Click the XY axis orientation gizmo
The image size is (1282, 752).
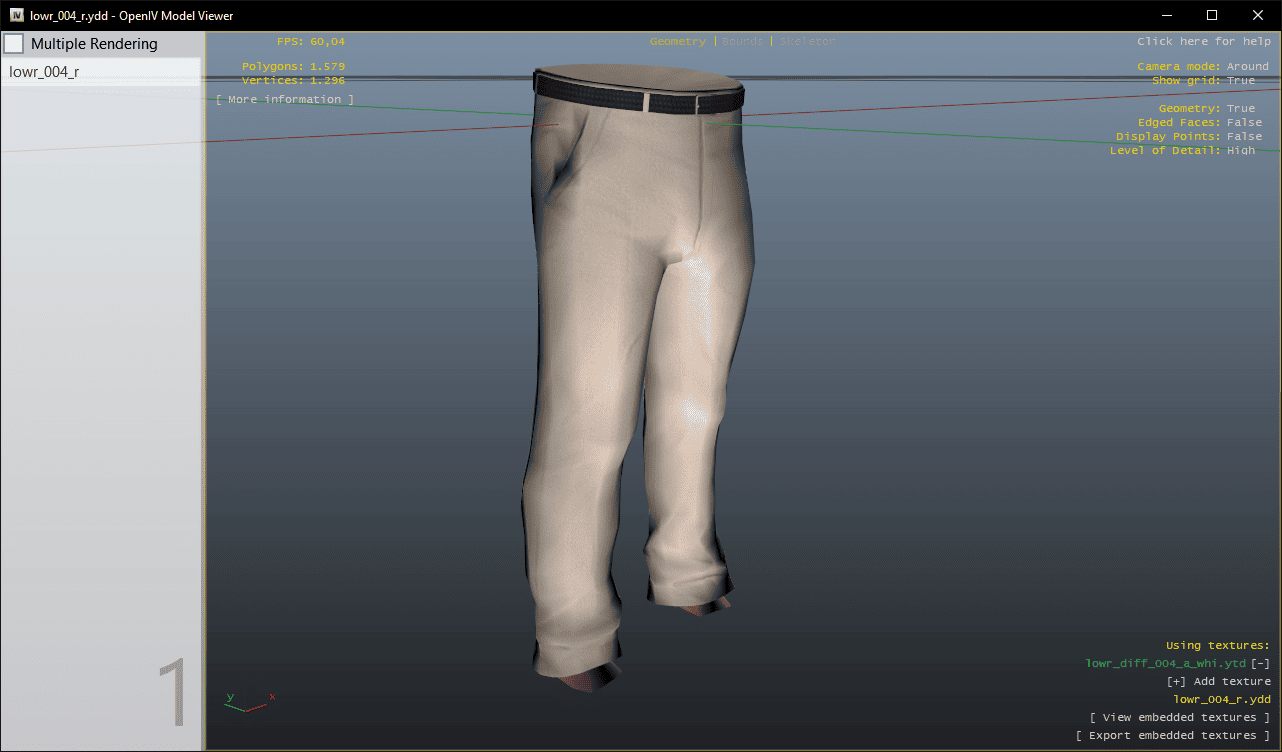(248, 702)
